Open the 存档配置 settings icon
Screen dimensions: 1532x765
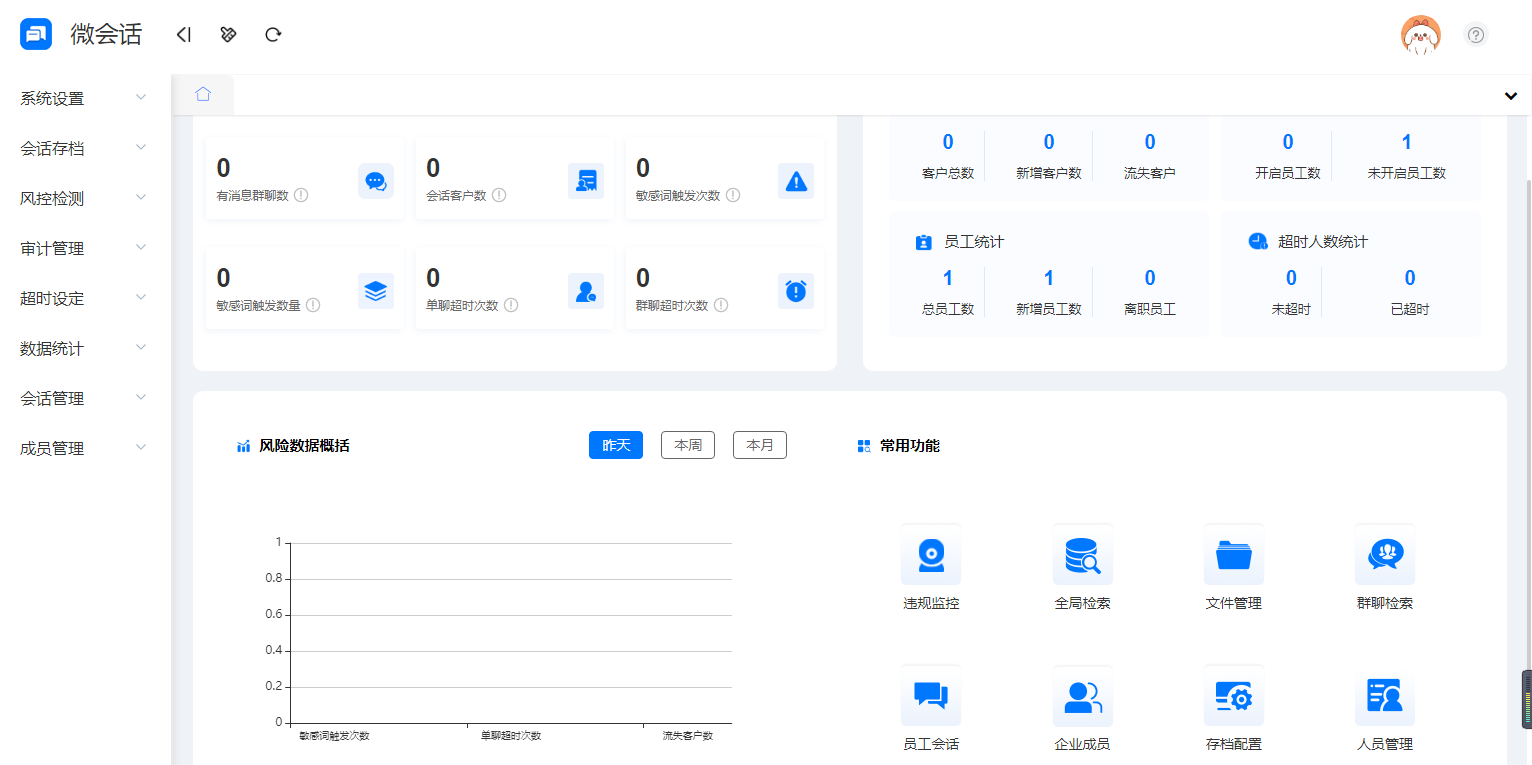pyautogui.click(x=1233, y=696)
